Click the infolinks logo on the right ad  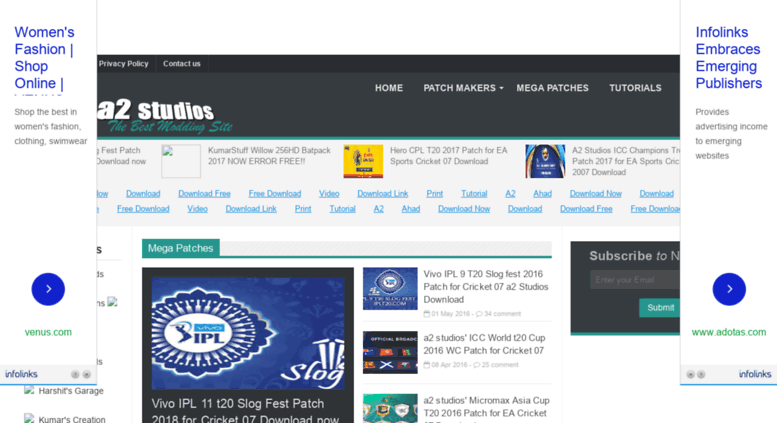click(755, 374)
